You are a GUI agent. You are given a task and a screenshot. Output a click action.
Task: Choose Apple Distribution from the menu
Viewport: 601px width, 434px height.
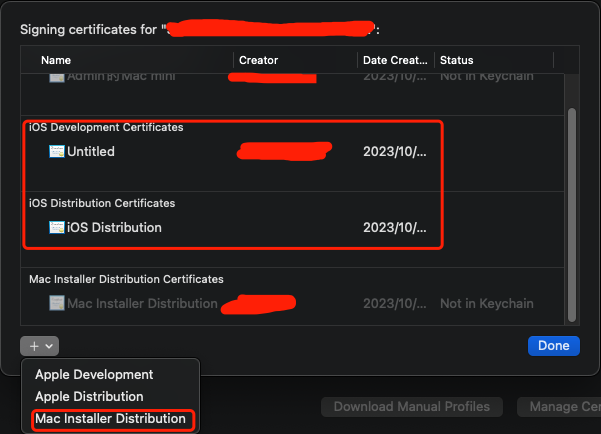89,396
